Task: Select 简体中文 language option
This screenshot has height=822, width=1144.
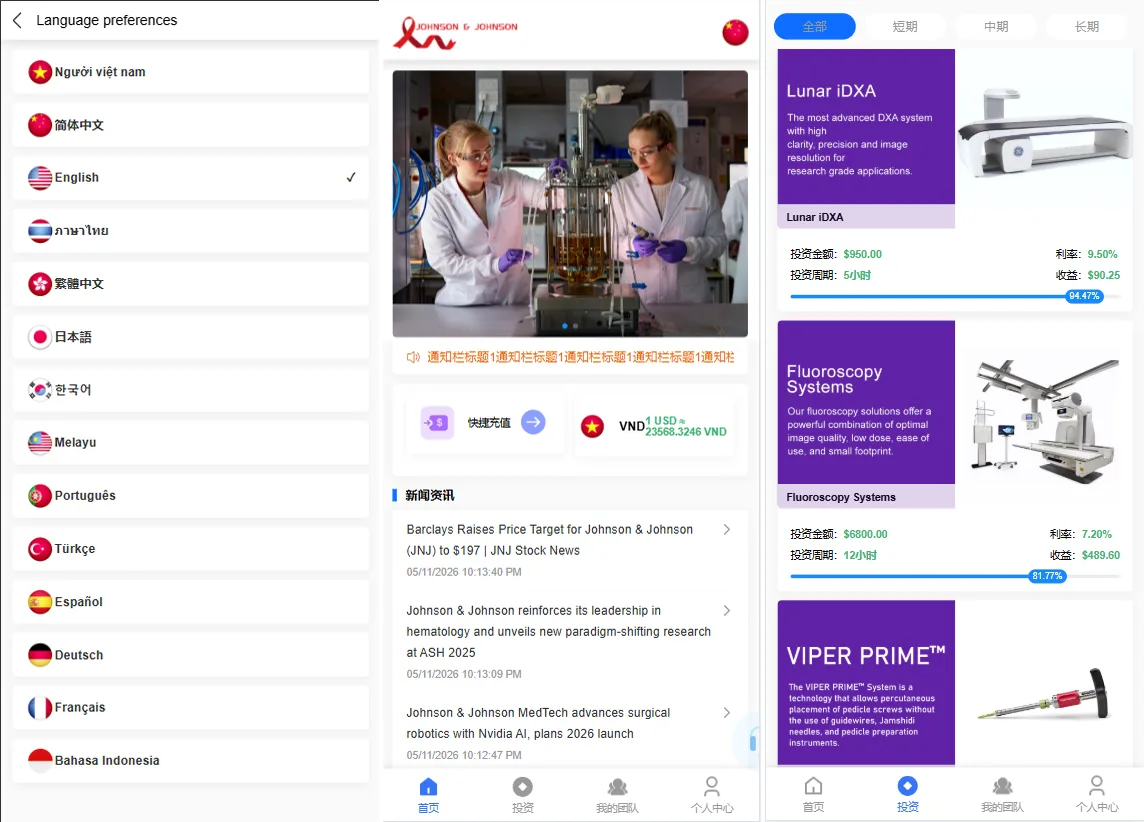Action: click(x=190, y=125)
